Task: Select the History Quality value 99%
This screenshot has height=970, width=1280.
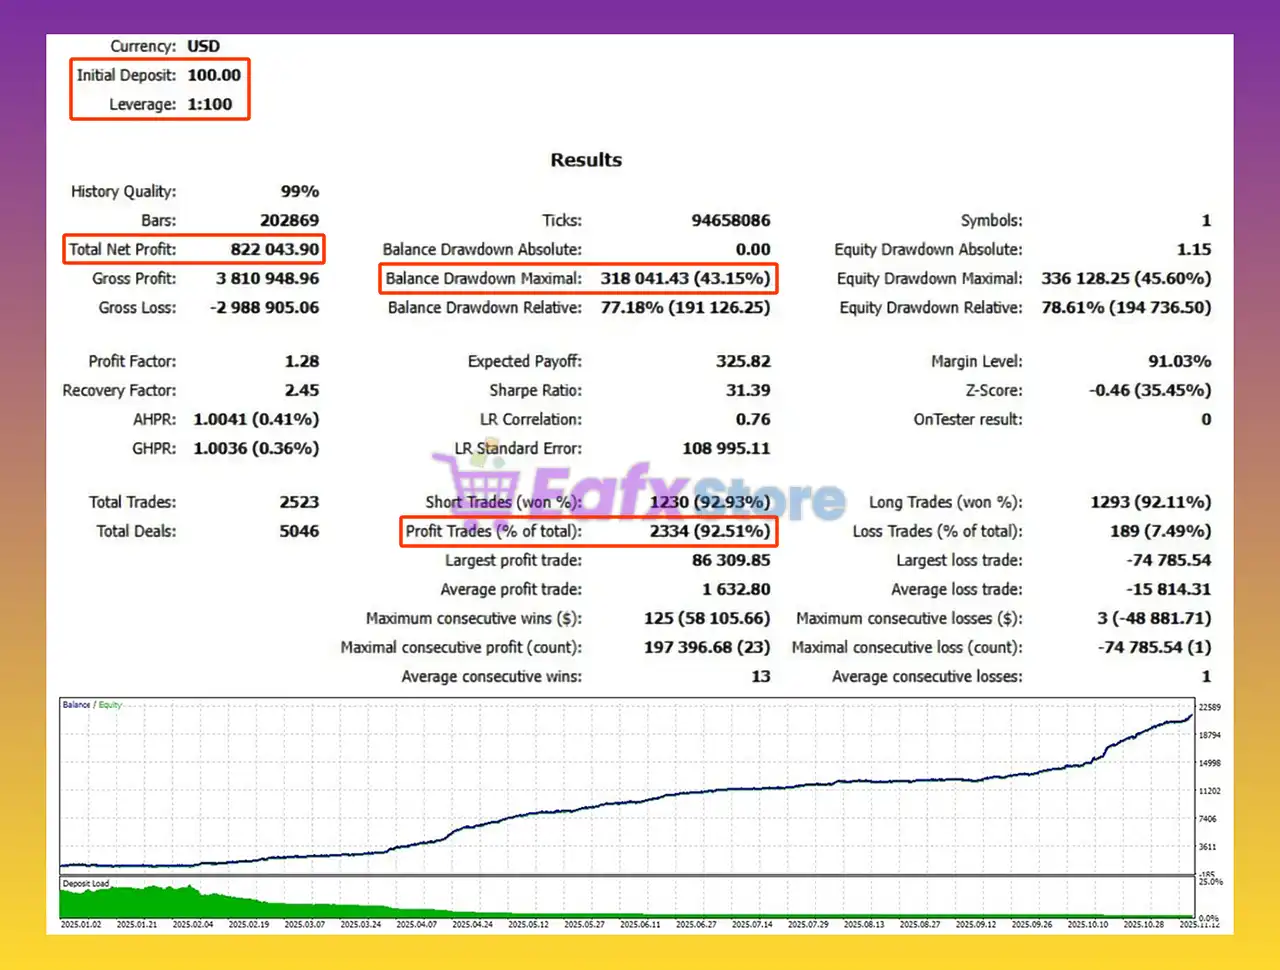Action: (299, 191)
